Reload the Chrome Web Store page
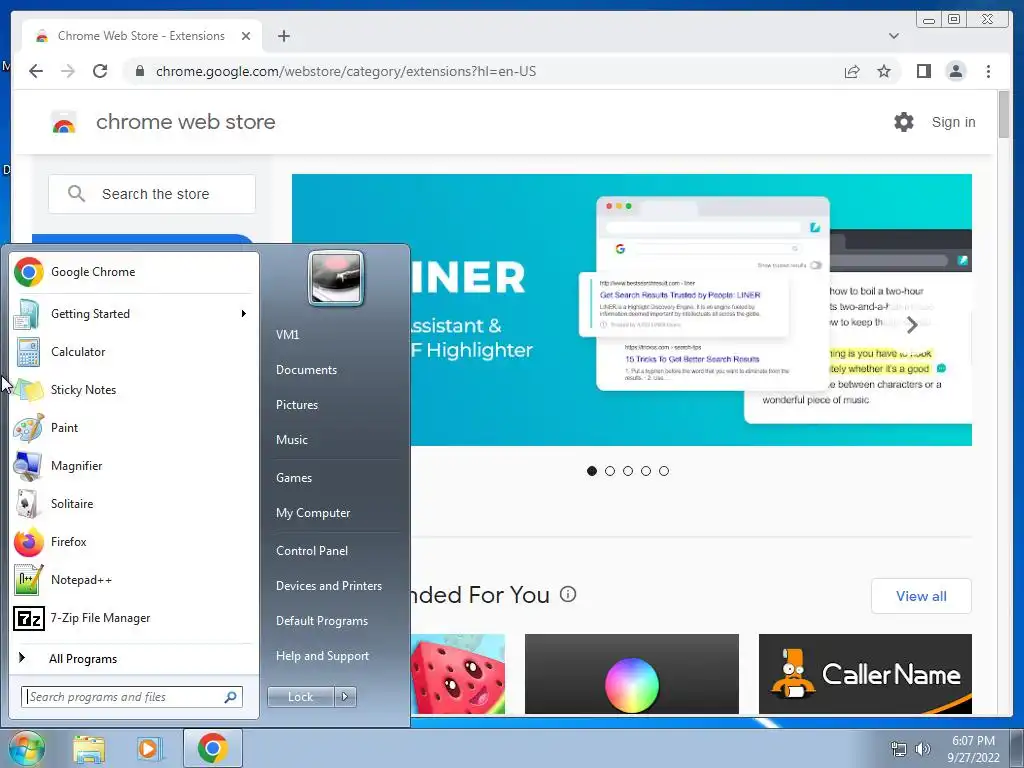Image resolution: width=1024 pixels, height=768 pixels. click(x=100, y=71)
